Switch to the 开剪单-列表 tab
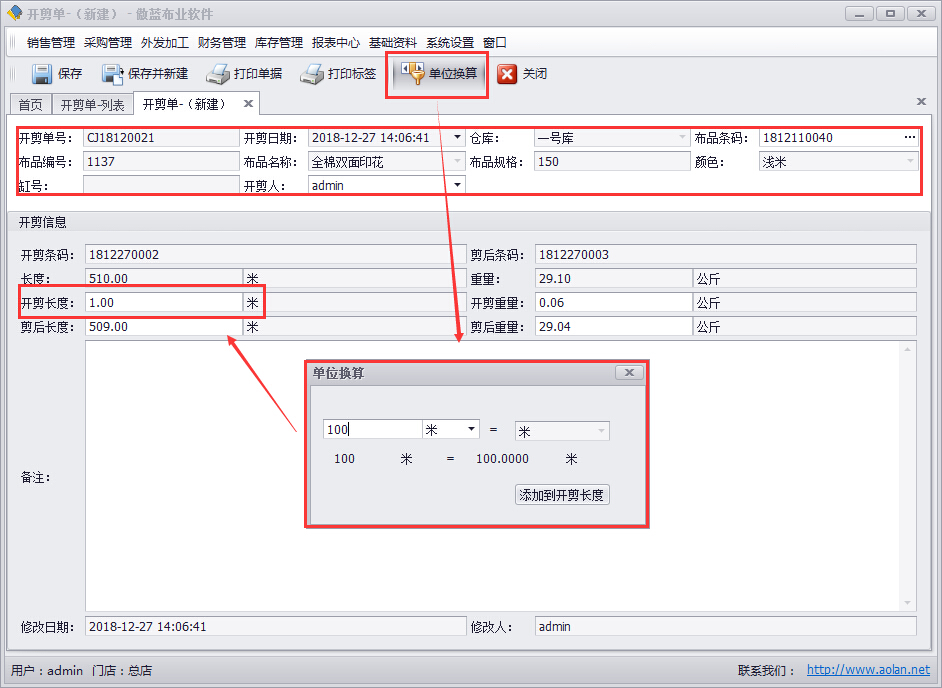942x688 pixels. 92,105
